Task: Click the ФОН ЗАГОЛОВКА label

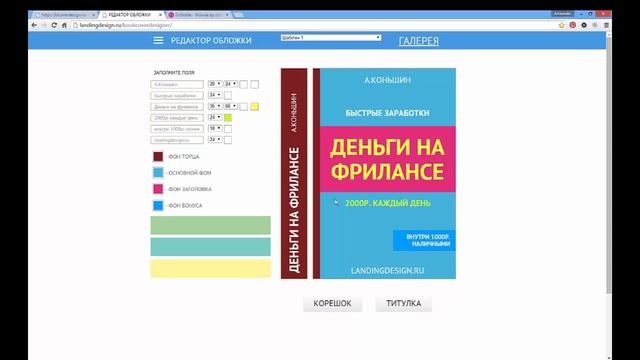Action: pos(190,189)
